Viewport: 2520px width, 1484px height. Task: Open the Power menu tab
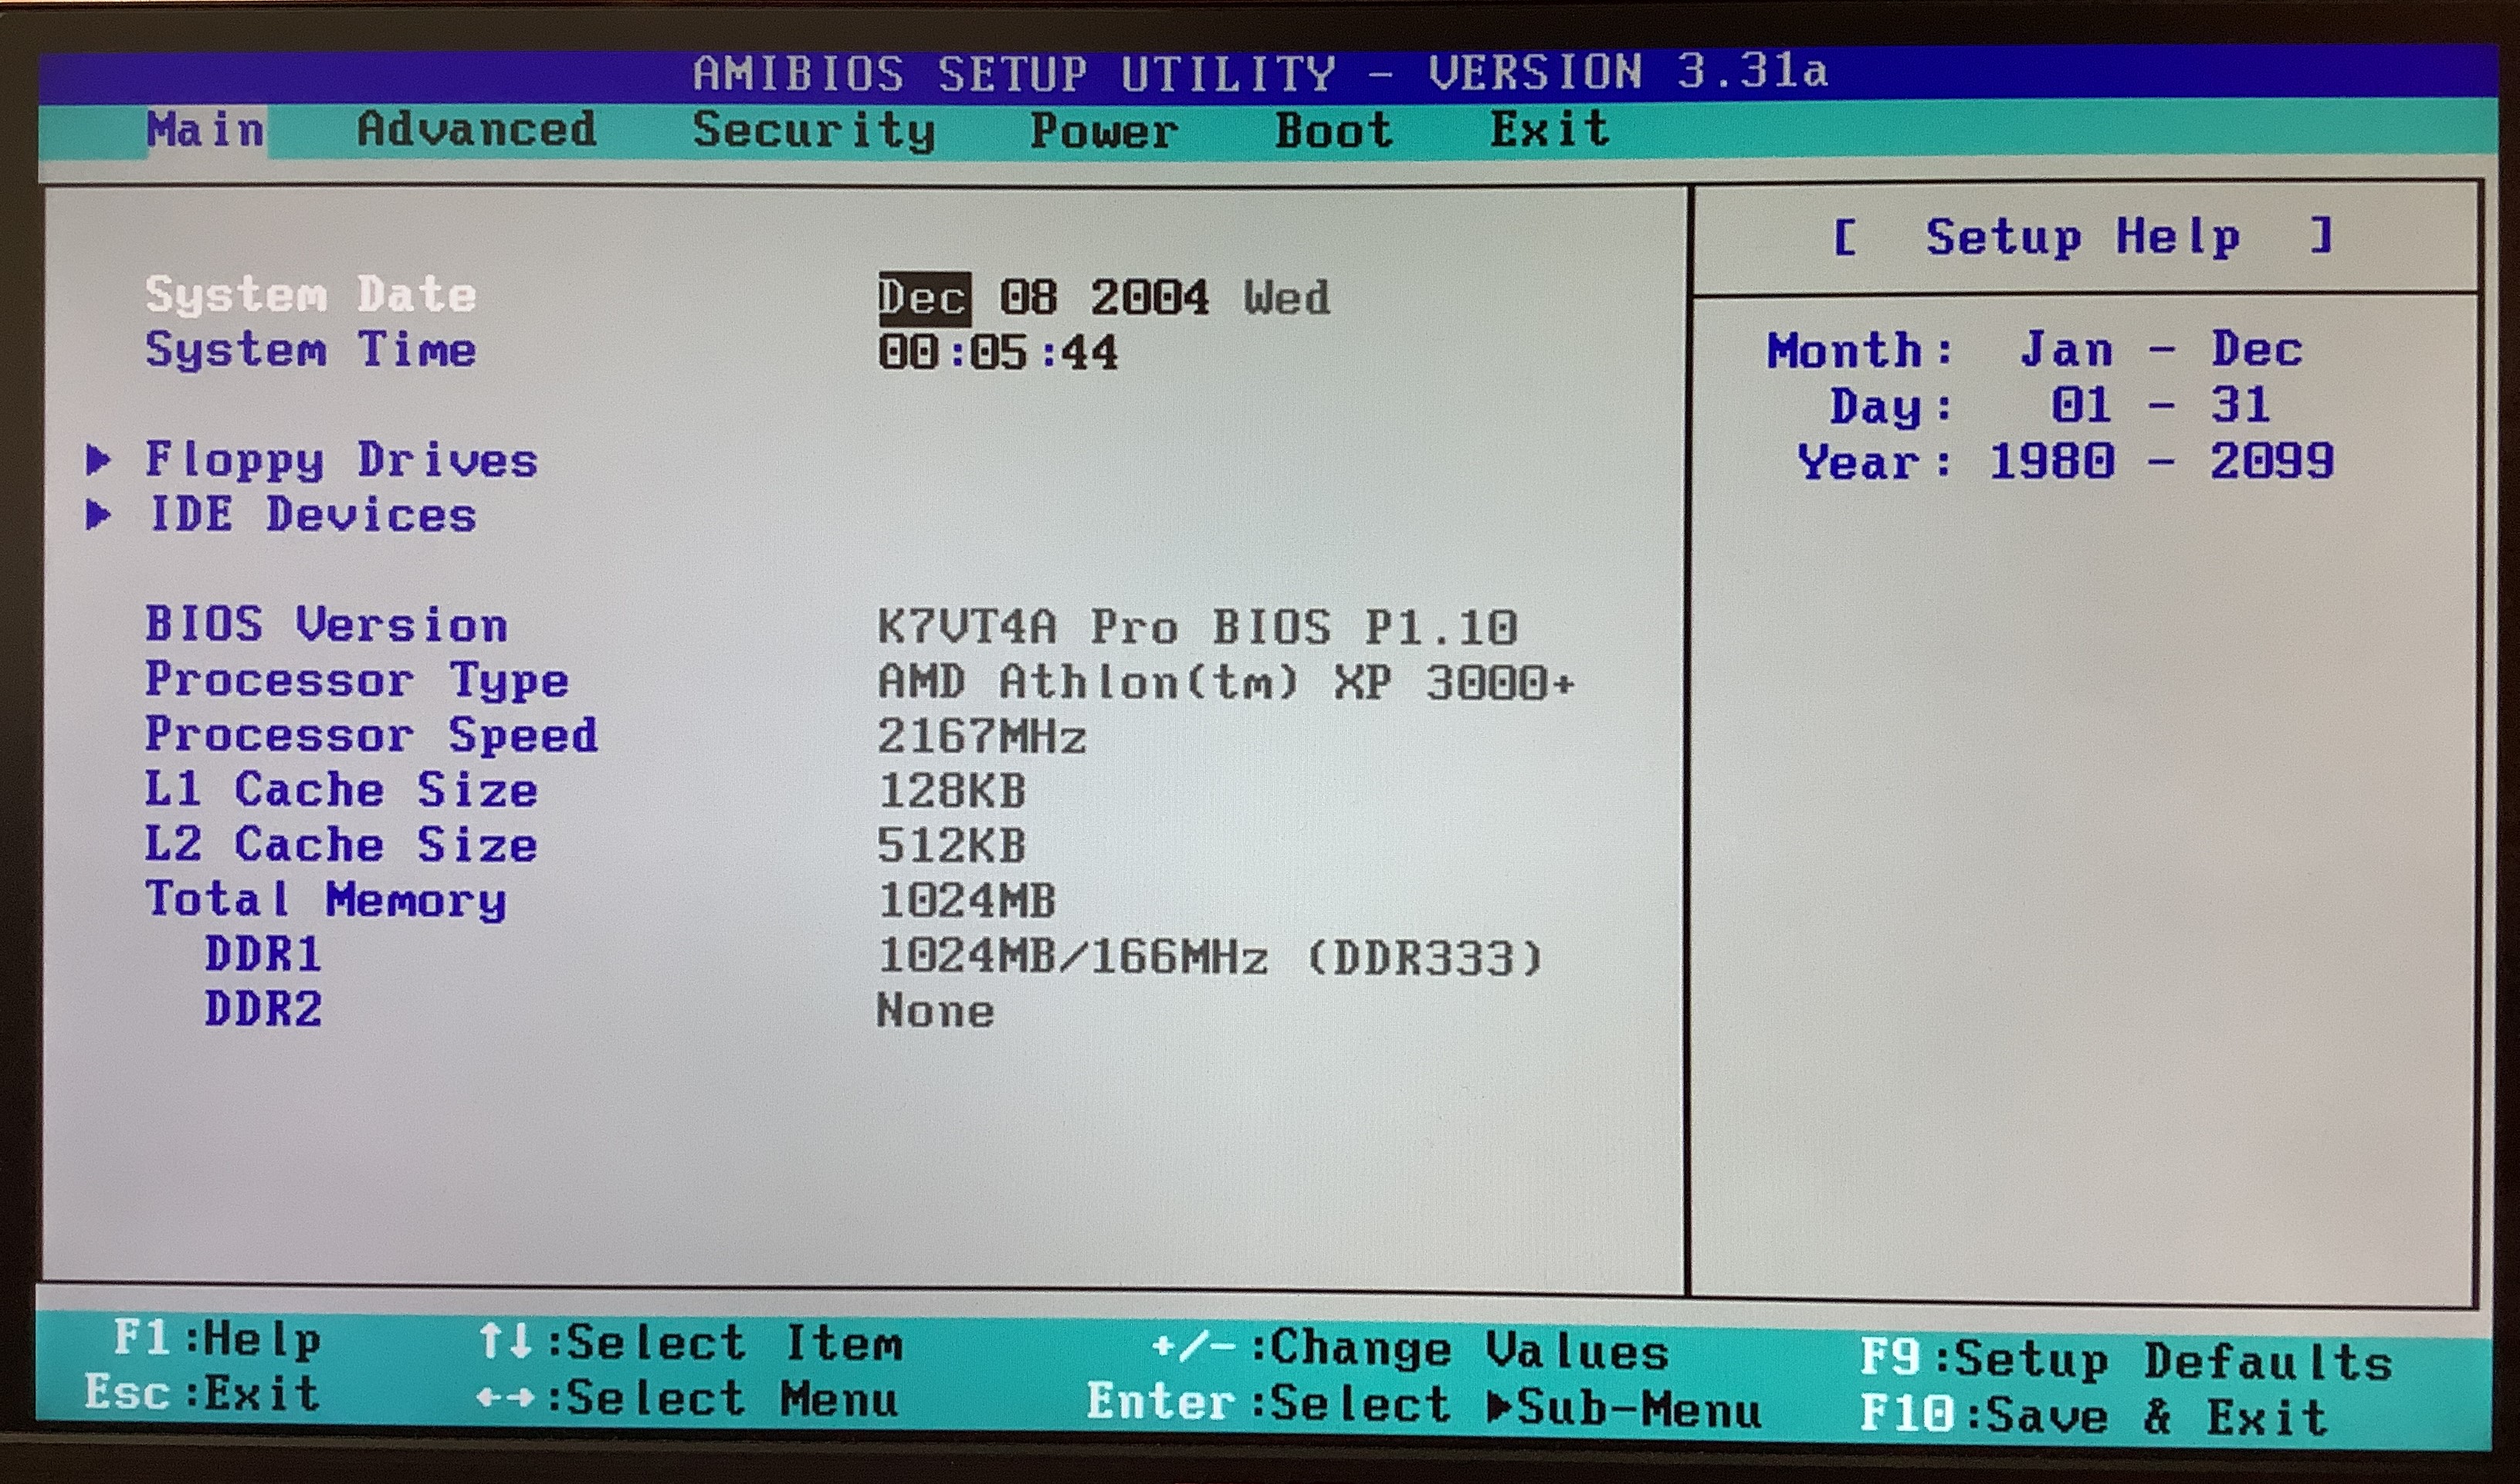pos(1104,130)
